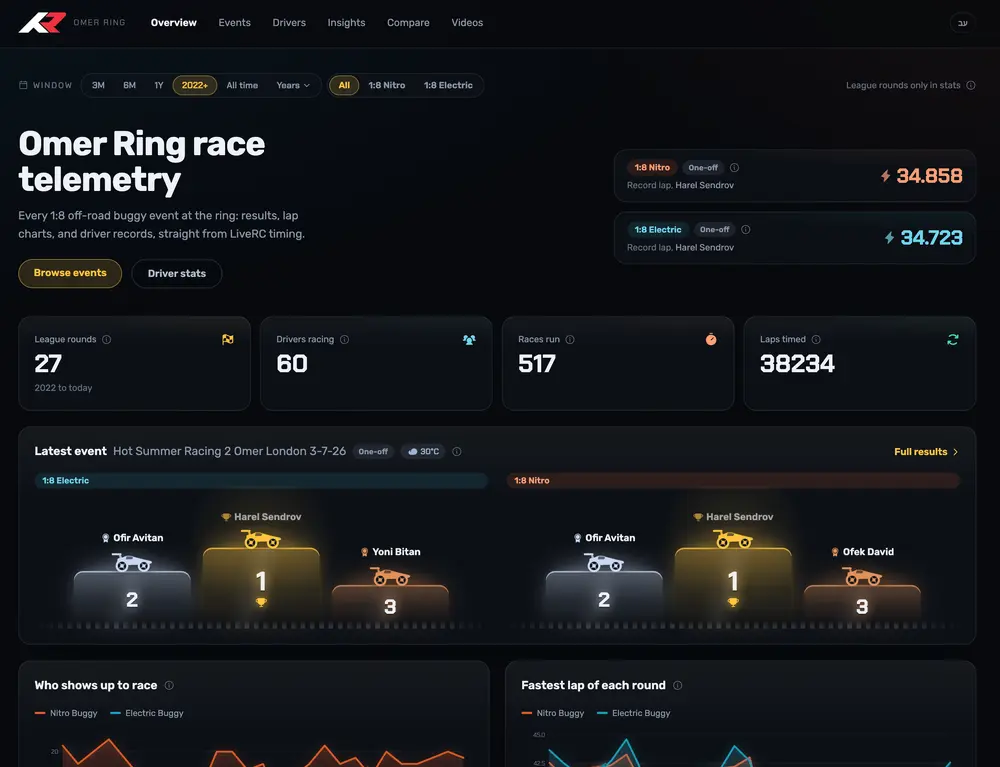The image size is (1000, 767).
Task: Filter by 1:8 Nitro class
Action: 386,85
